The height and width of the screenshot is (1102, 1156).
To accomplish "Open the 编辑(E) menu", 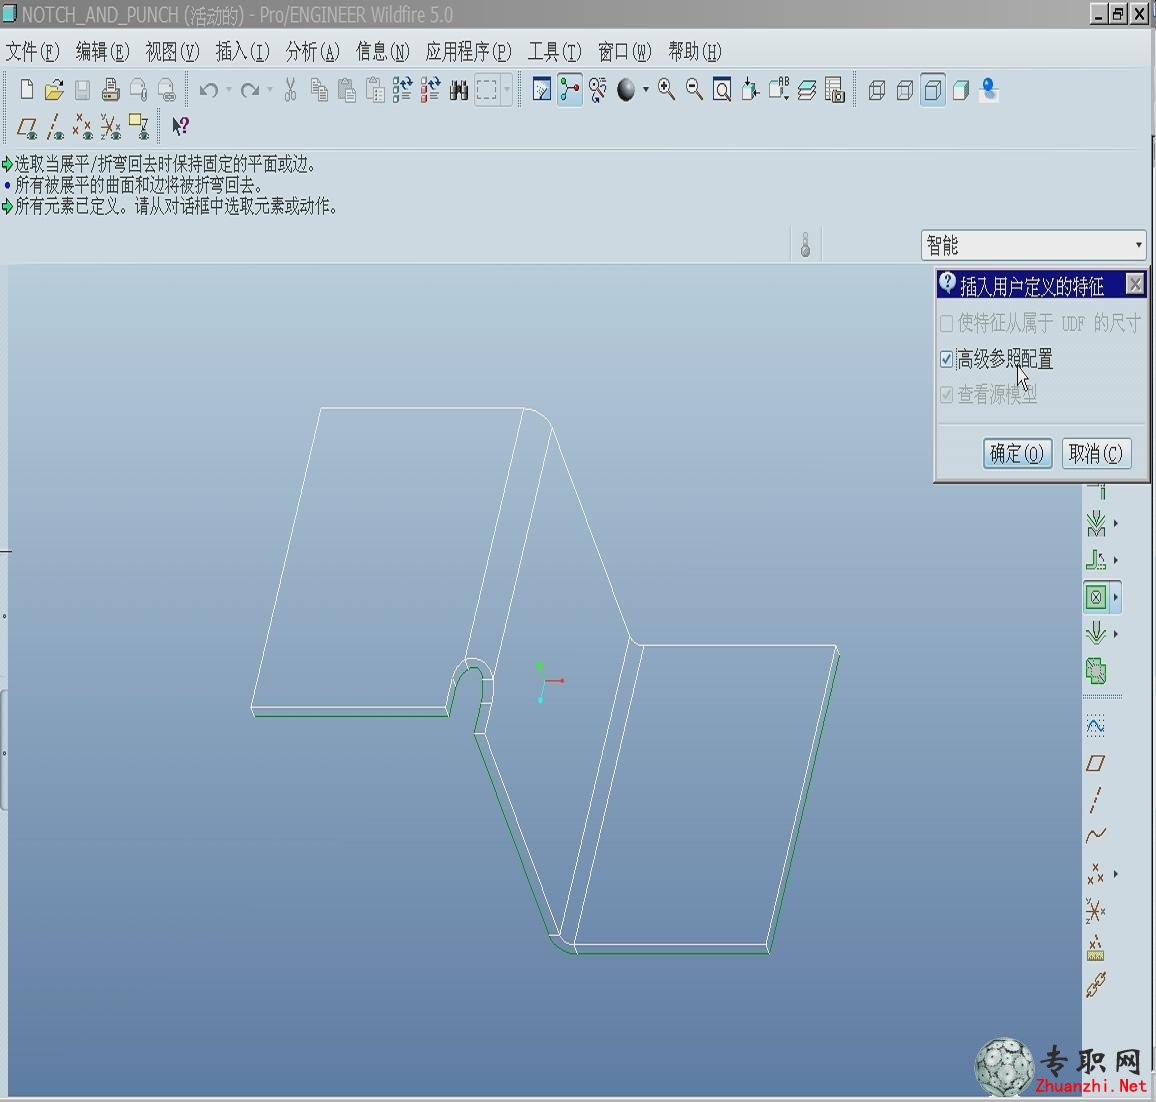I will (102, 52).
